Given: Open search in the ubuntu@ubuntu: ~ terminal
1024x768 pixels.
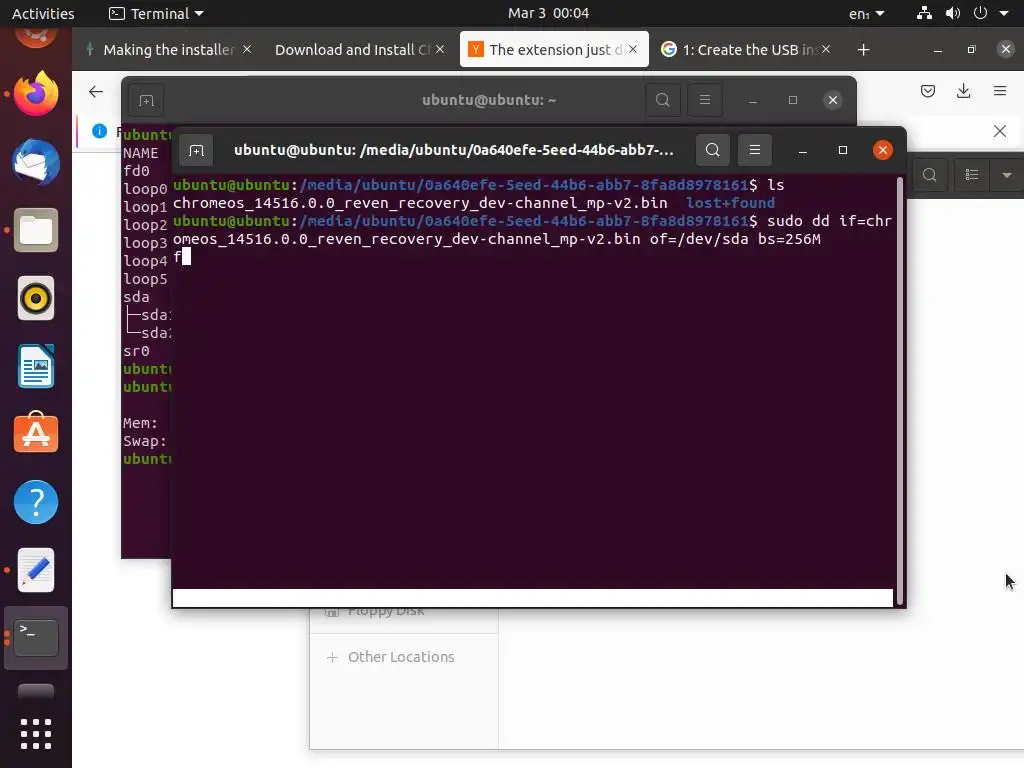Looking at the screenshot, I should coord(662,100).
